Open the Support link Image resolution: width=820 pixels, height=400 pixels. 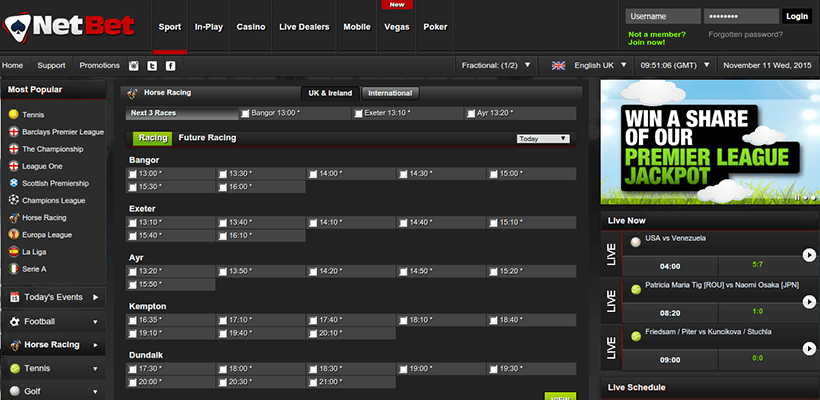[51, 65]
